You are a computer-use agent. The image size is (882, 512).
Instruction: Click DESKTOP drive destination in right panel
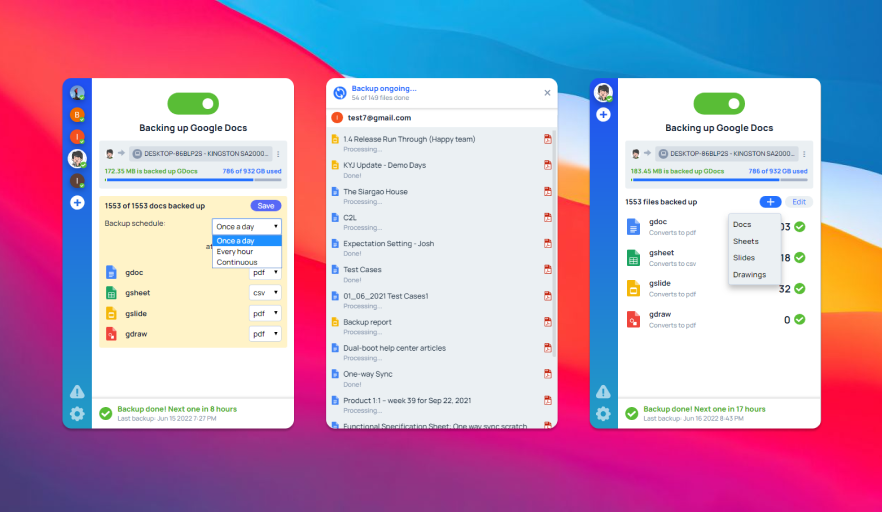click(727, 154)
